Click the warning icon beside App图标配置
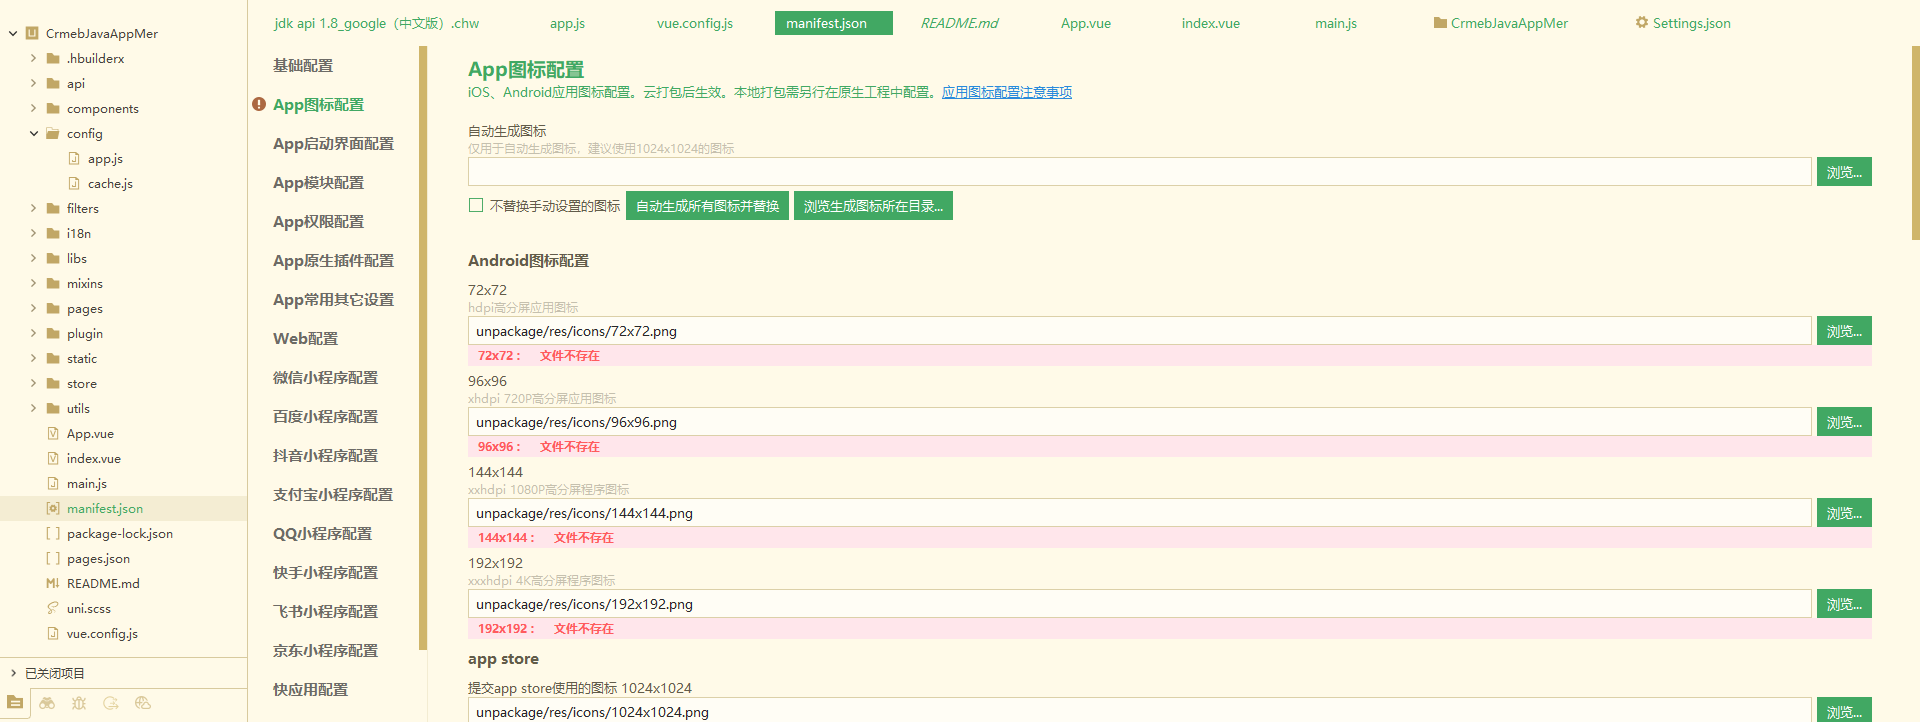Image resolution: width=1920 pixels, height=722 pixels. pyautogui.click(x=259, y=104)
